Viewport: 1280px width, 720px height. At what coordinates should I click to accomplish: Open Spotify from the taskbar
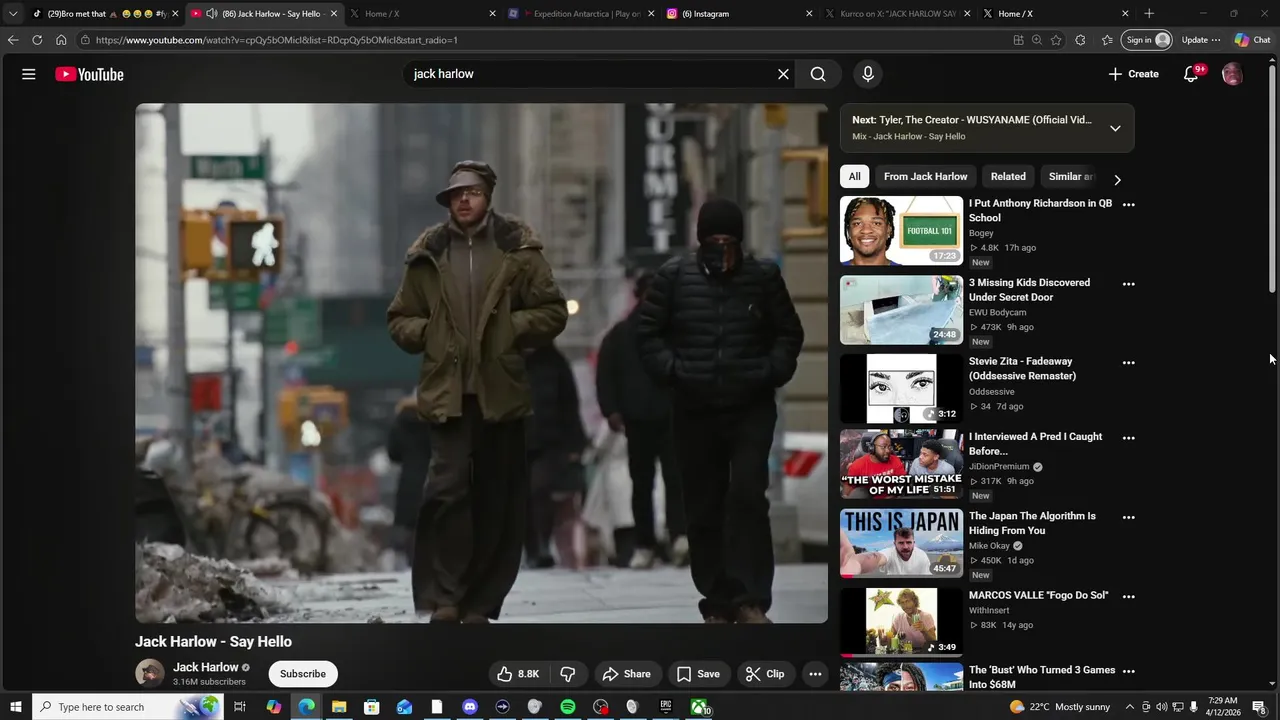pyautogui.click(x=568, y=707)
